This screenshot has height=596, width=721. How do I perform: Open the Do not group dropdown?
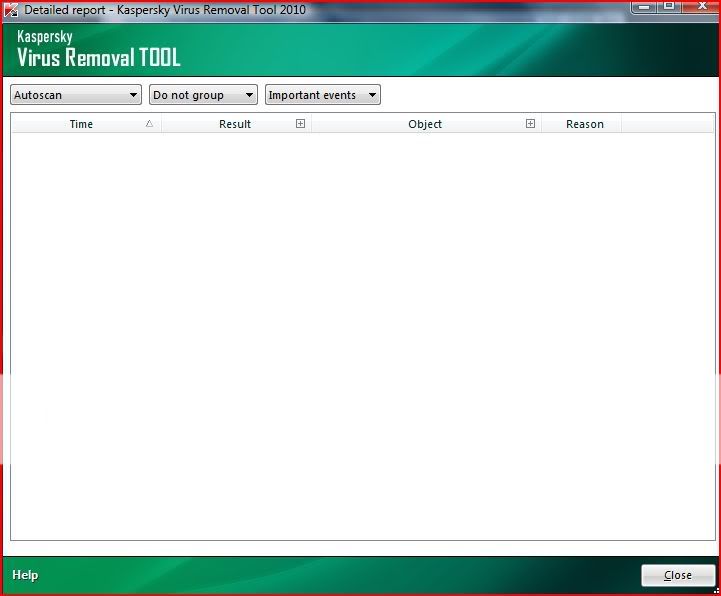pyautogui.click(x=203, y=95)
